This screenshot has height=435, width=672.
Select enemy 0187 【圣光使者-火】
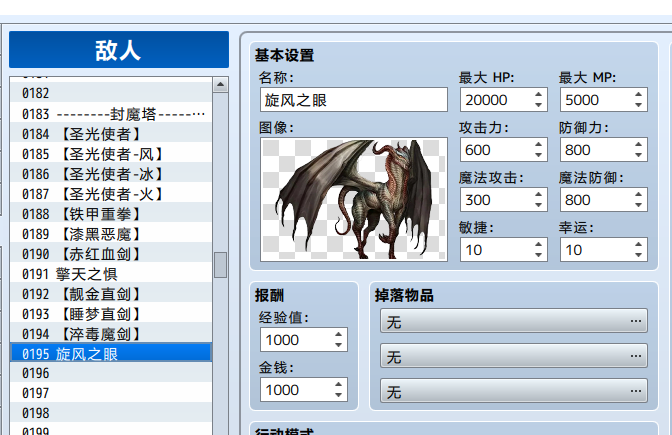click(111, 194)
